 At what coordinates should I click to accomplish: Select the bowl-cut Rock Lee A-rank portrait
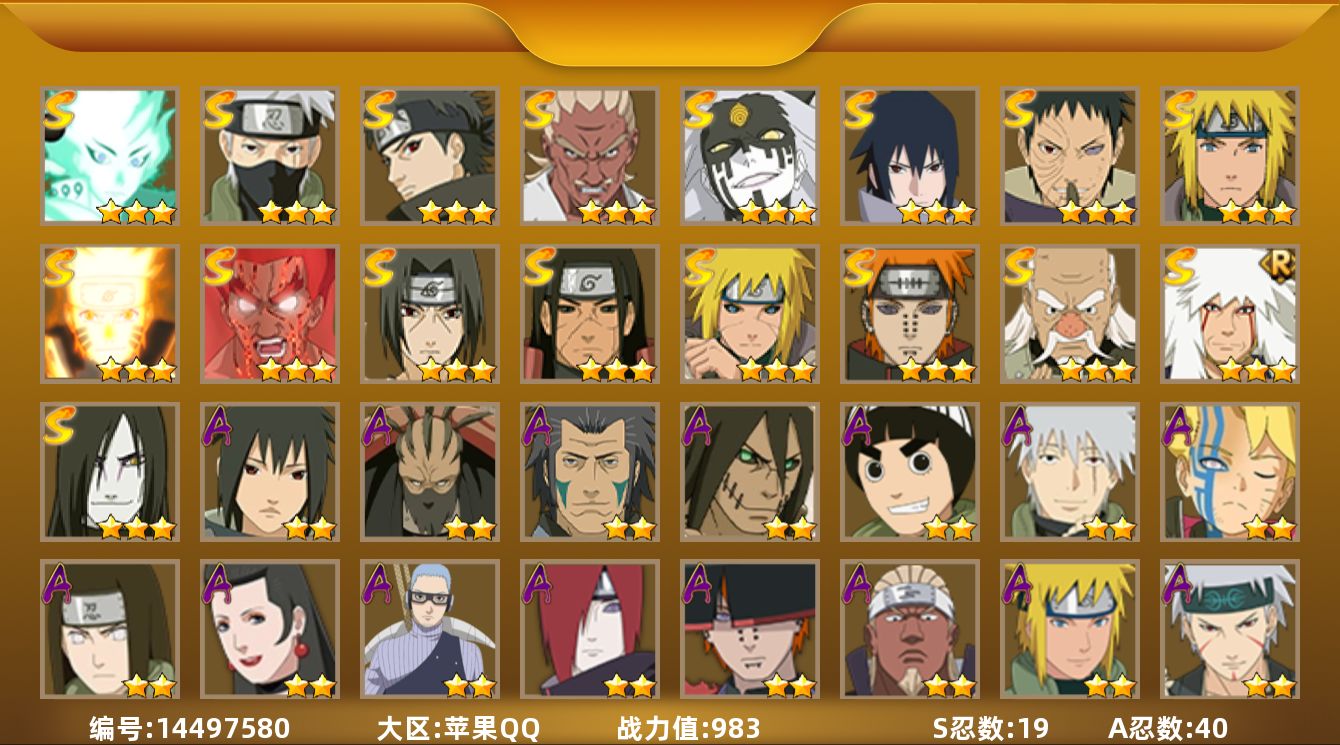(x=909, y=472)
